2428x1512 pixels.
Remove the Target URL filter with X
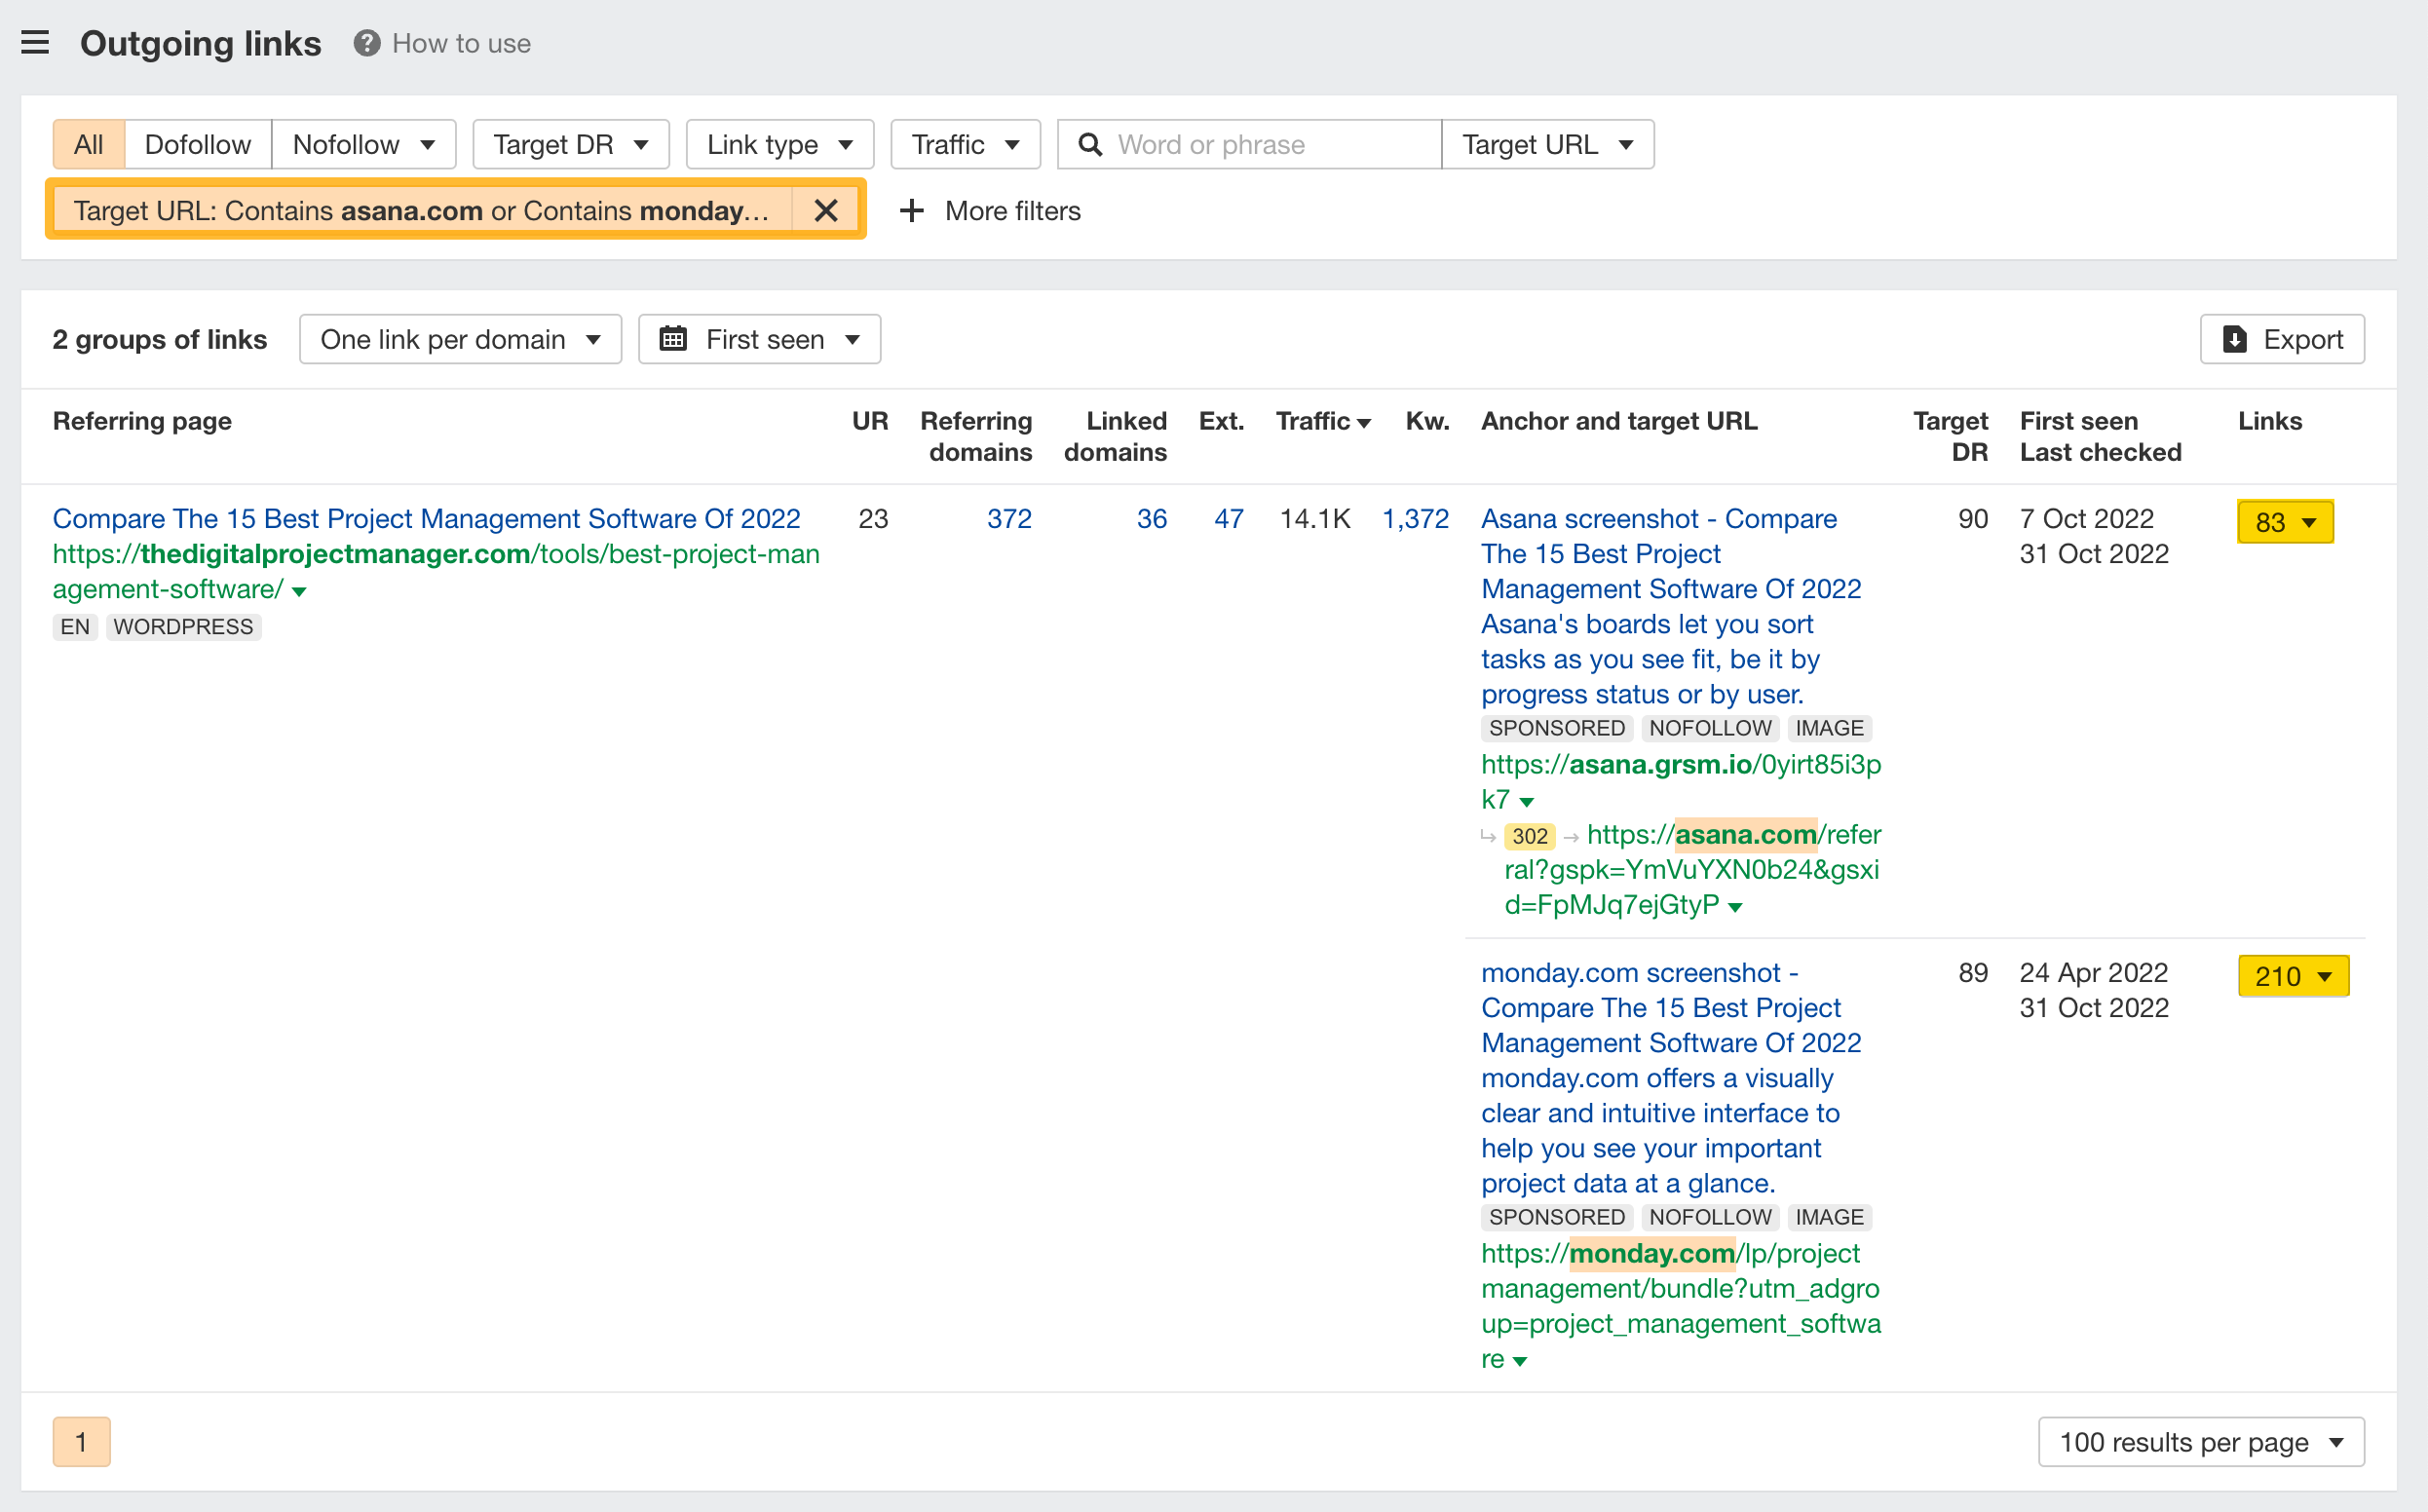pos(826,210)
